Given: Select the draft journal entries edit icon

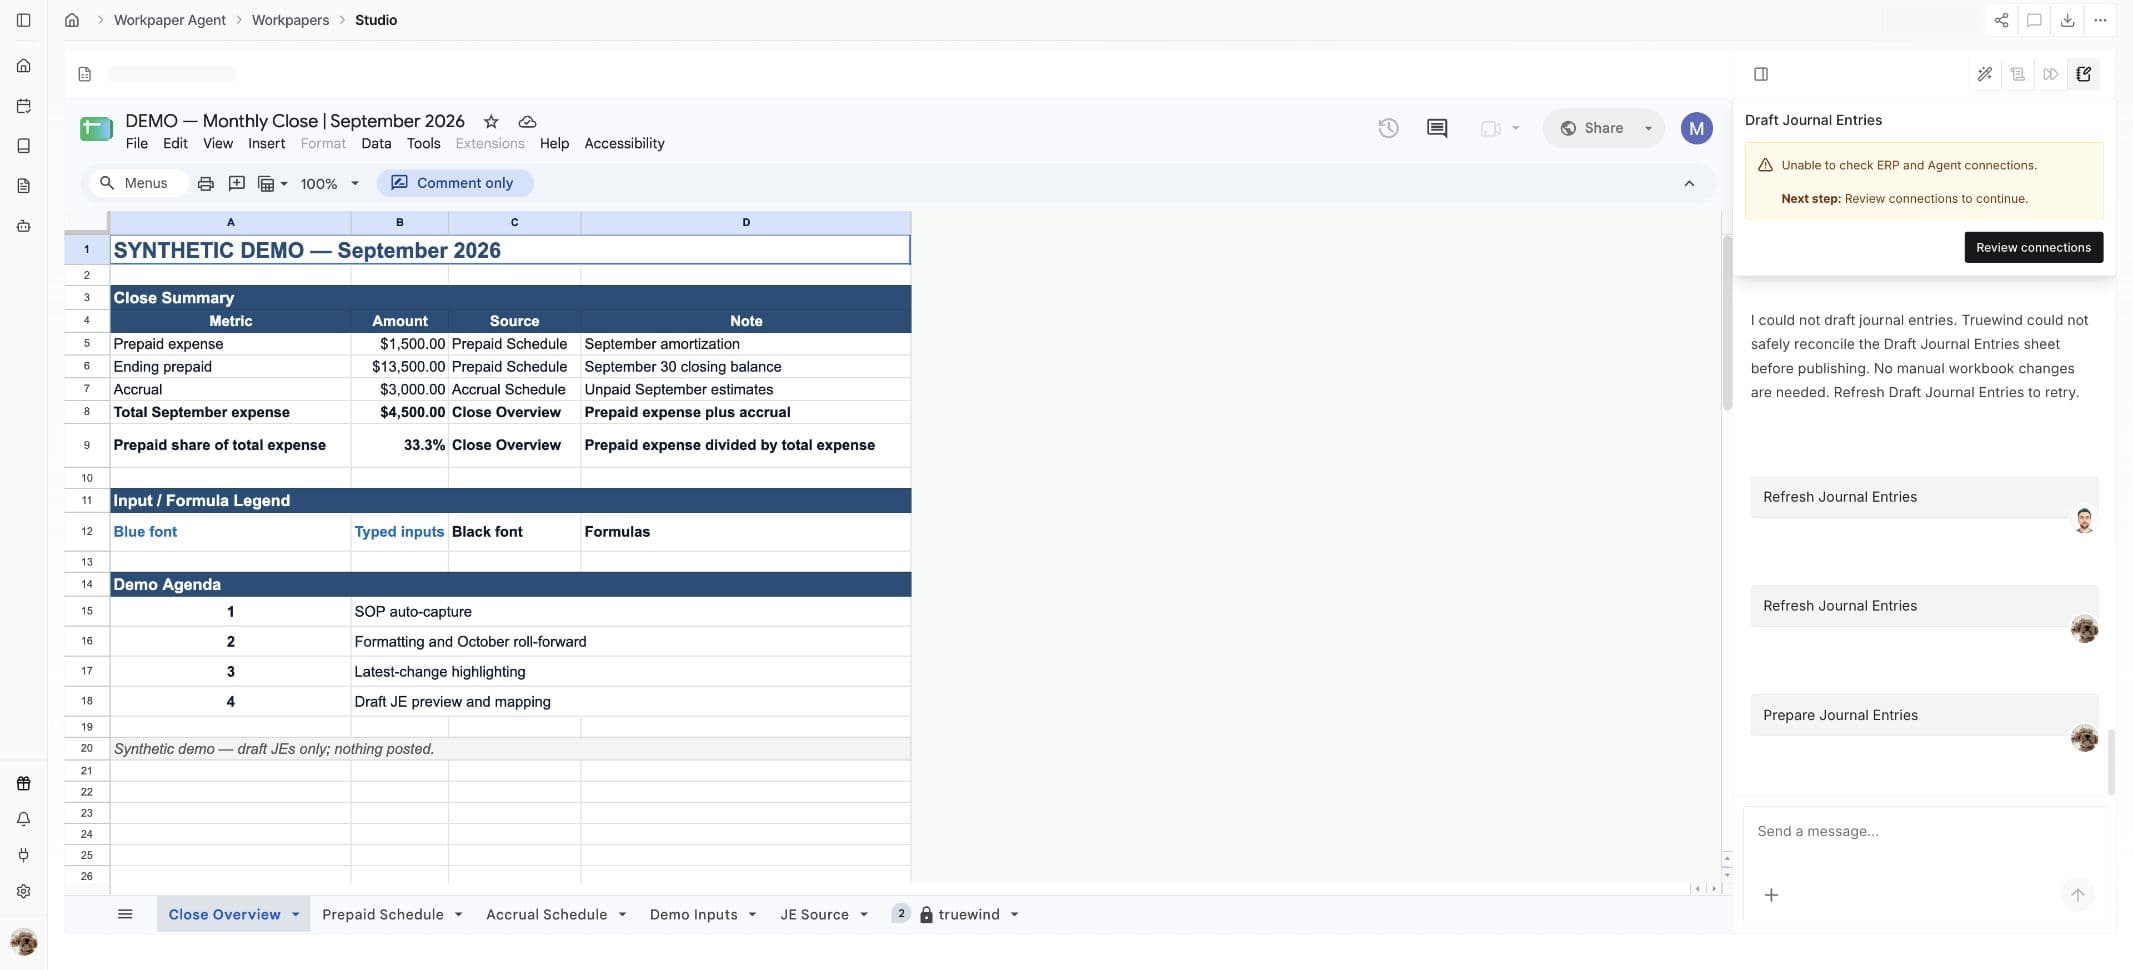Looking at the screenshot, I should [2084, 74].
